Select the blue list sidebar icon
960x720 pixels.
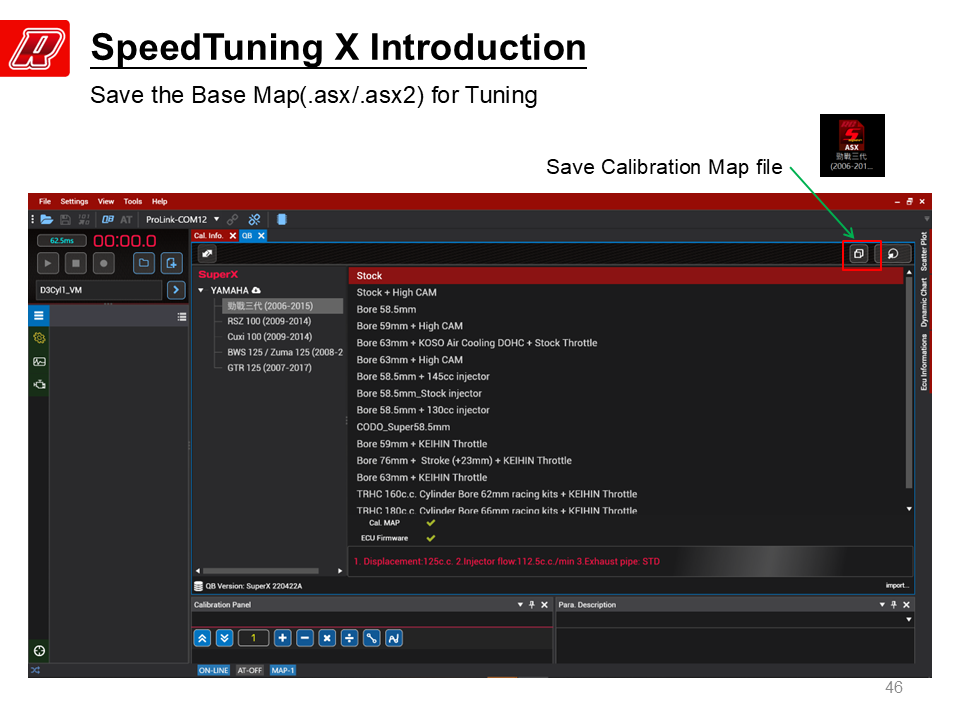[x=39, y=316]
